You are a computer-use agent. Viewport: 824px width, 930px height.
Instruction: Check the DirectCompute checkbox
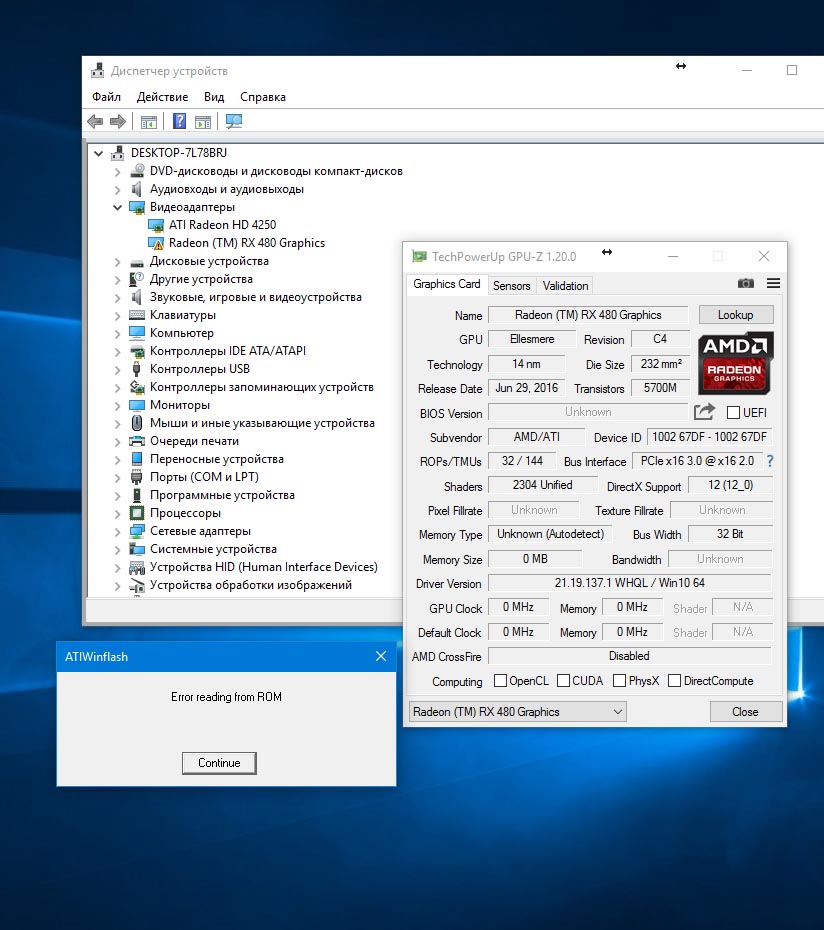[x=674, y=681]
